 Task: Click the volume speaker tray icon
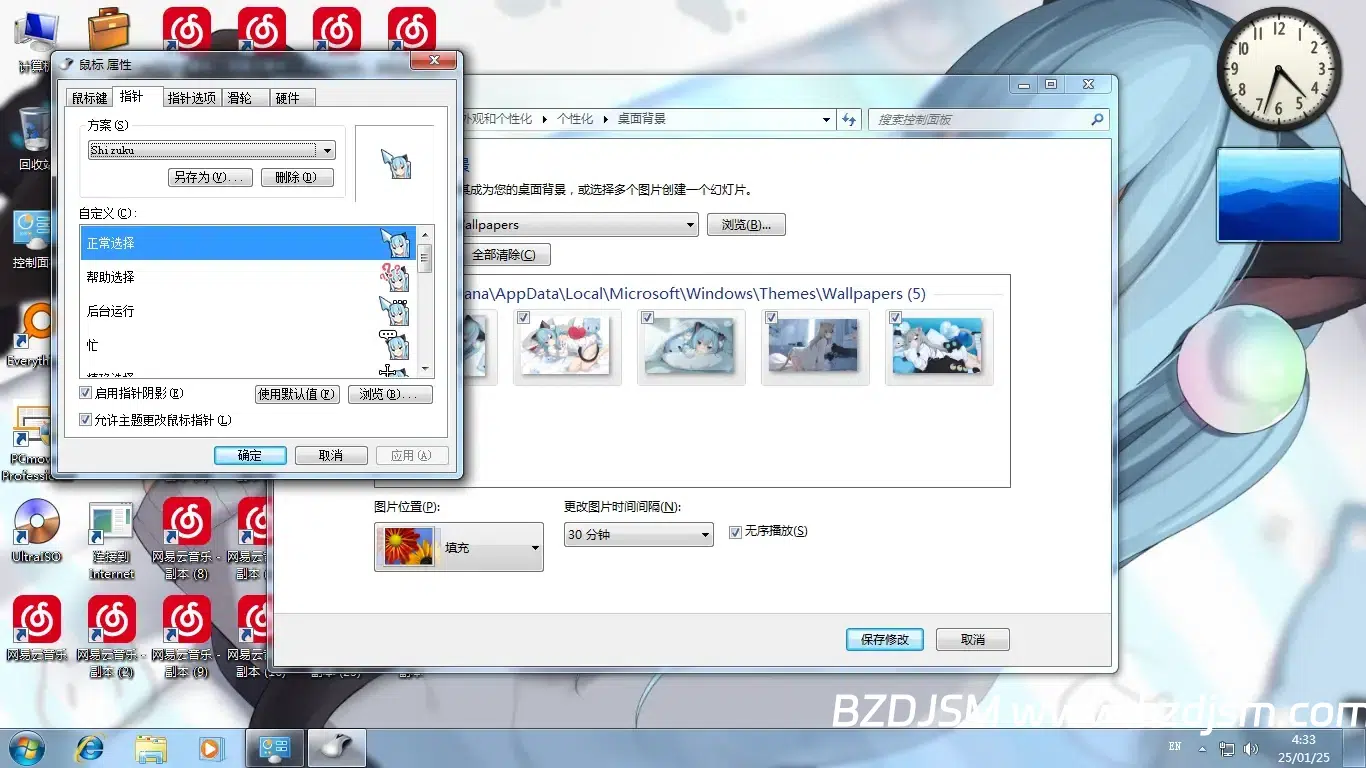[1251, 748]
